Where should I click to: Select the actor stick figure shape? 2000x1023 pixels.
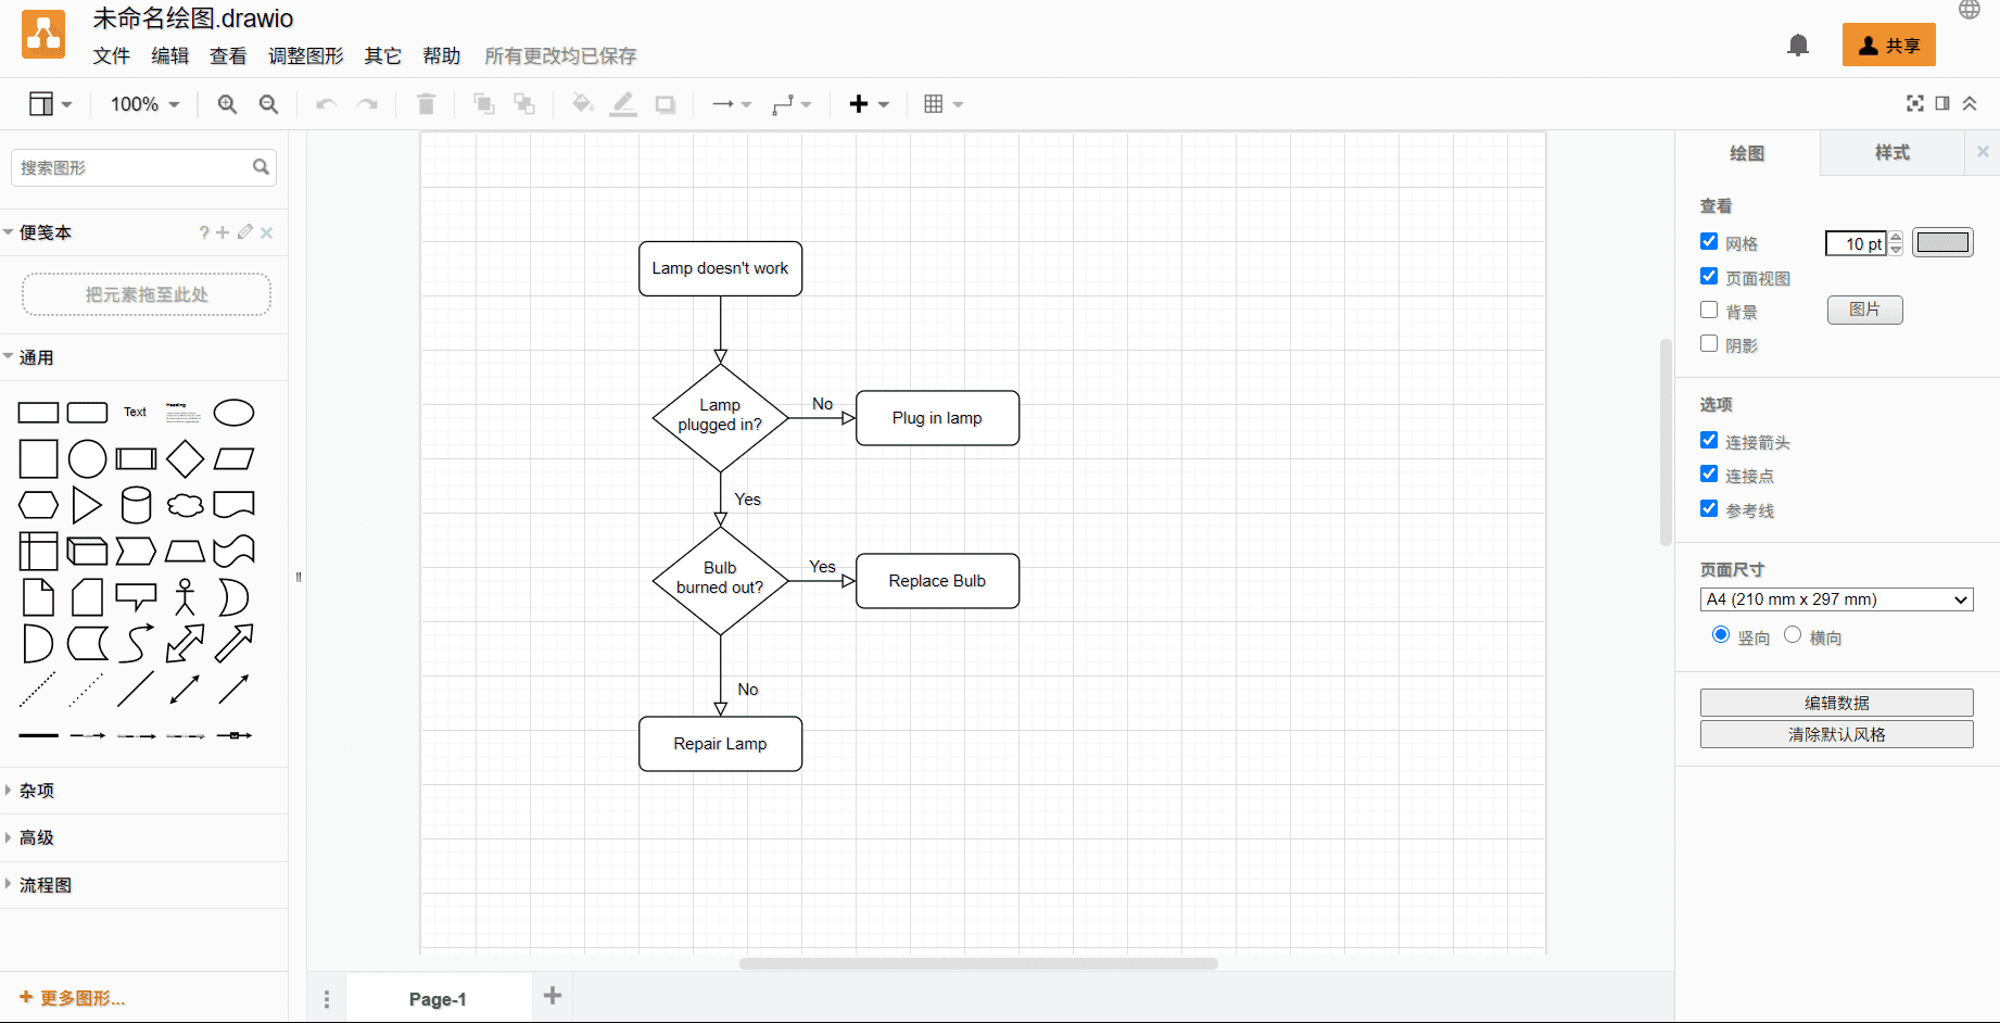coord(185,597)
